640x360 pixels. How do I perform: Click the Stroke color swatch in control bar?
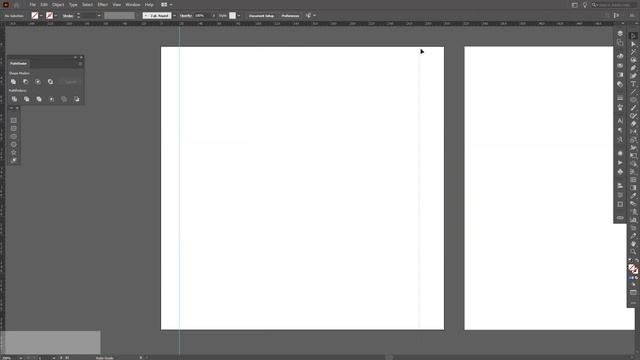coord(49,16)
